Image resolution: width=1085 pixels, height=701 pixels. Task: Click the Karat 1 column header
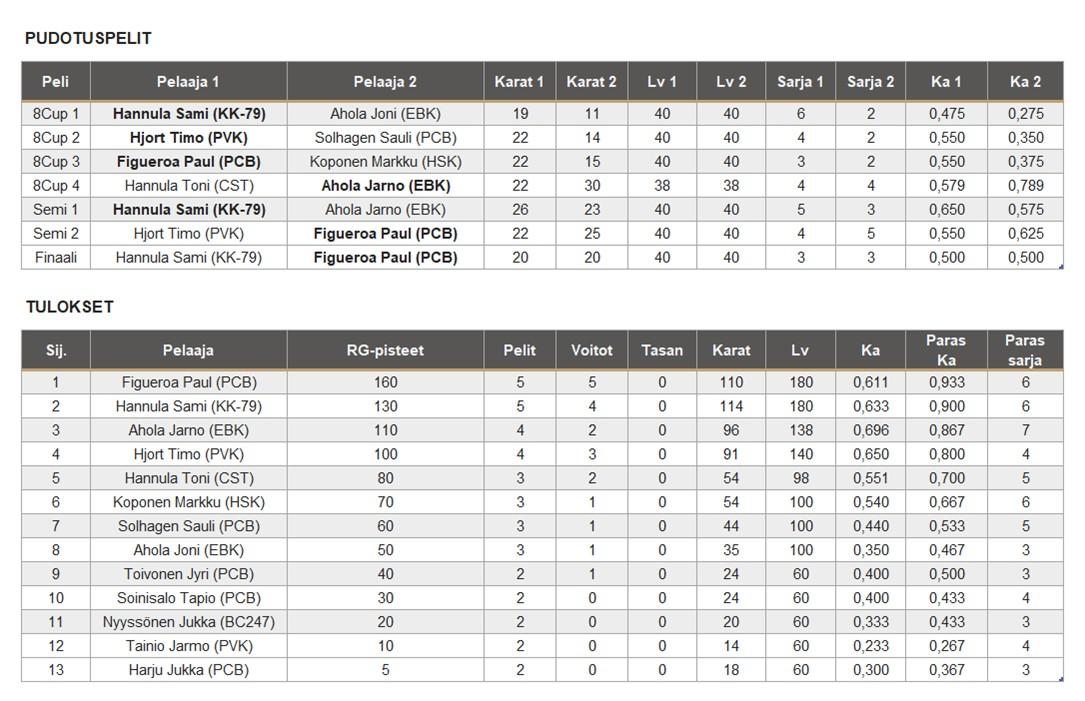coord(519,82)
